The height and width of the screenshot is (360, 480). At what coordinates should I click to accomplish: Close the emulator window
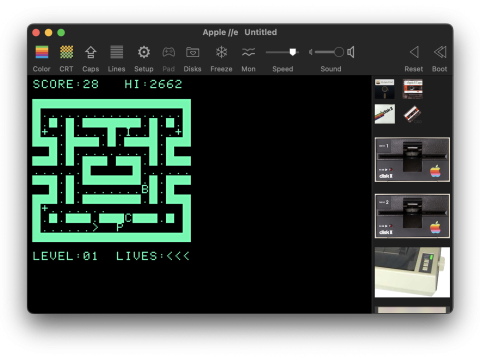pyautogui.click(x=36, y=32)
